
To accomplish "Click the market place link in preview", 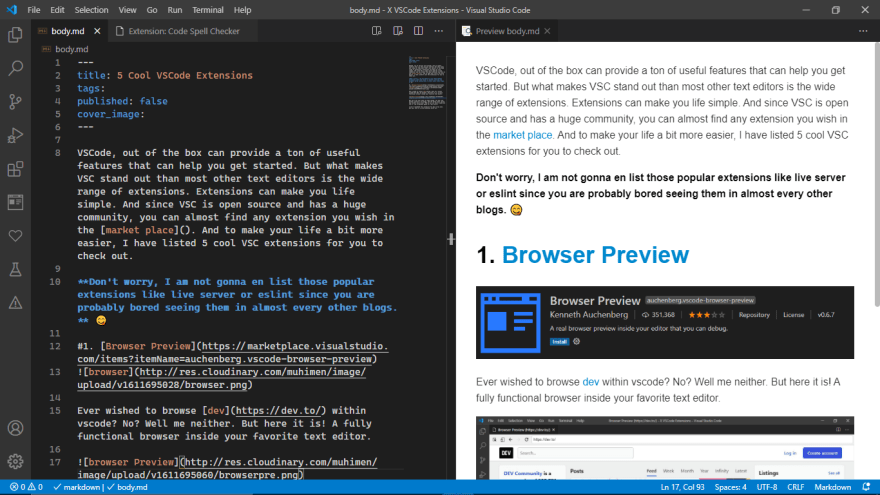I will (x=522, y=135).
